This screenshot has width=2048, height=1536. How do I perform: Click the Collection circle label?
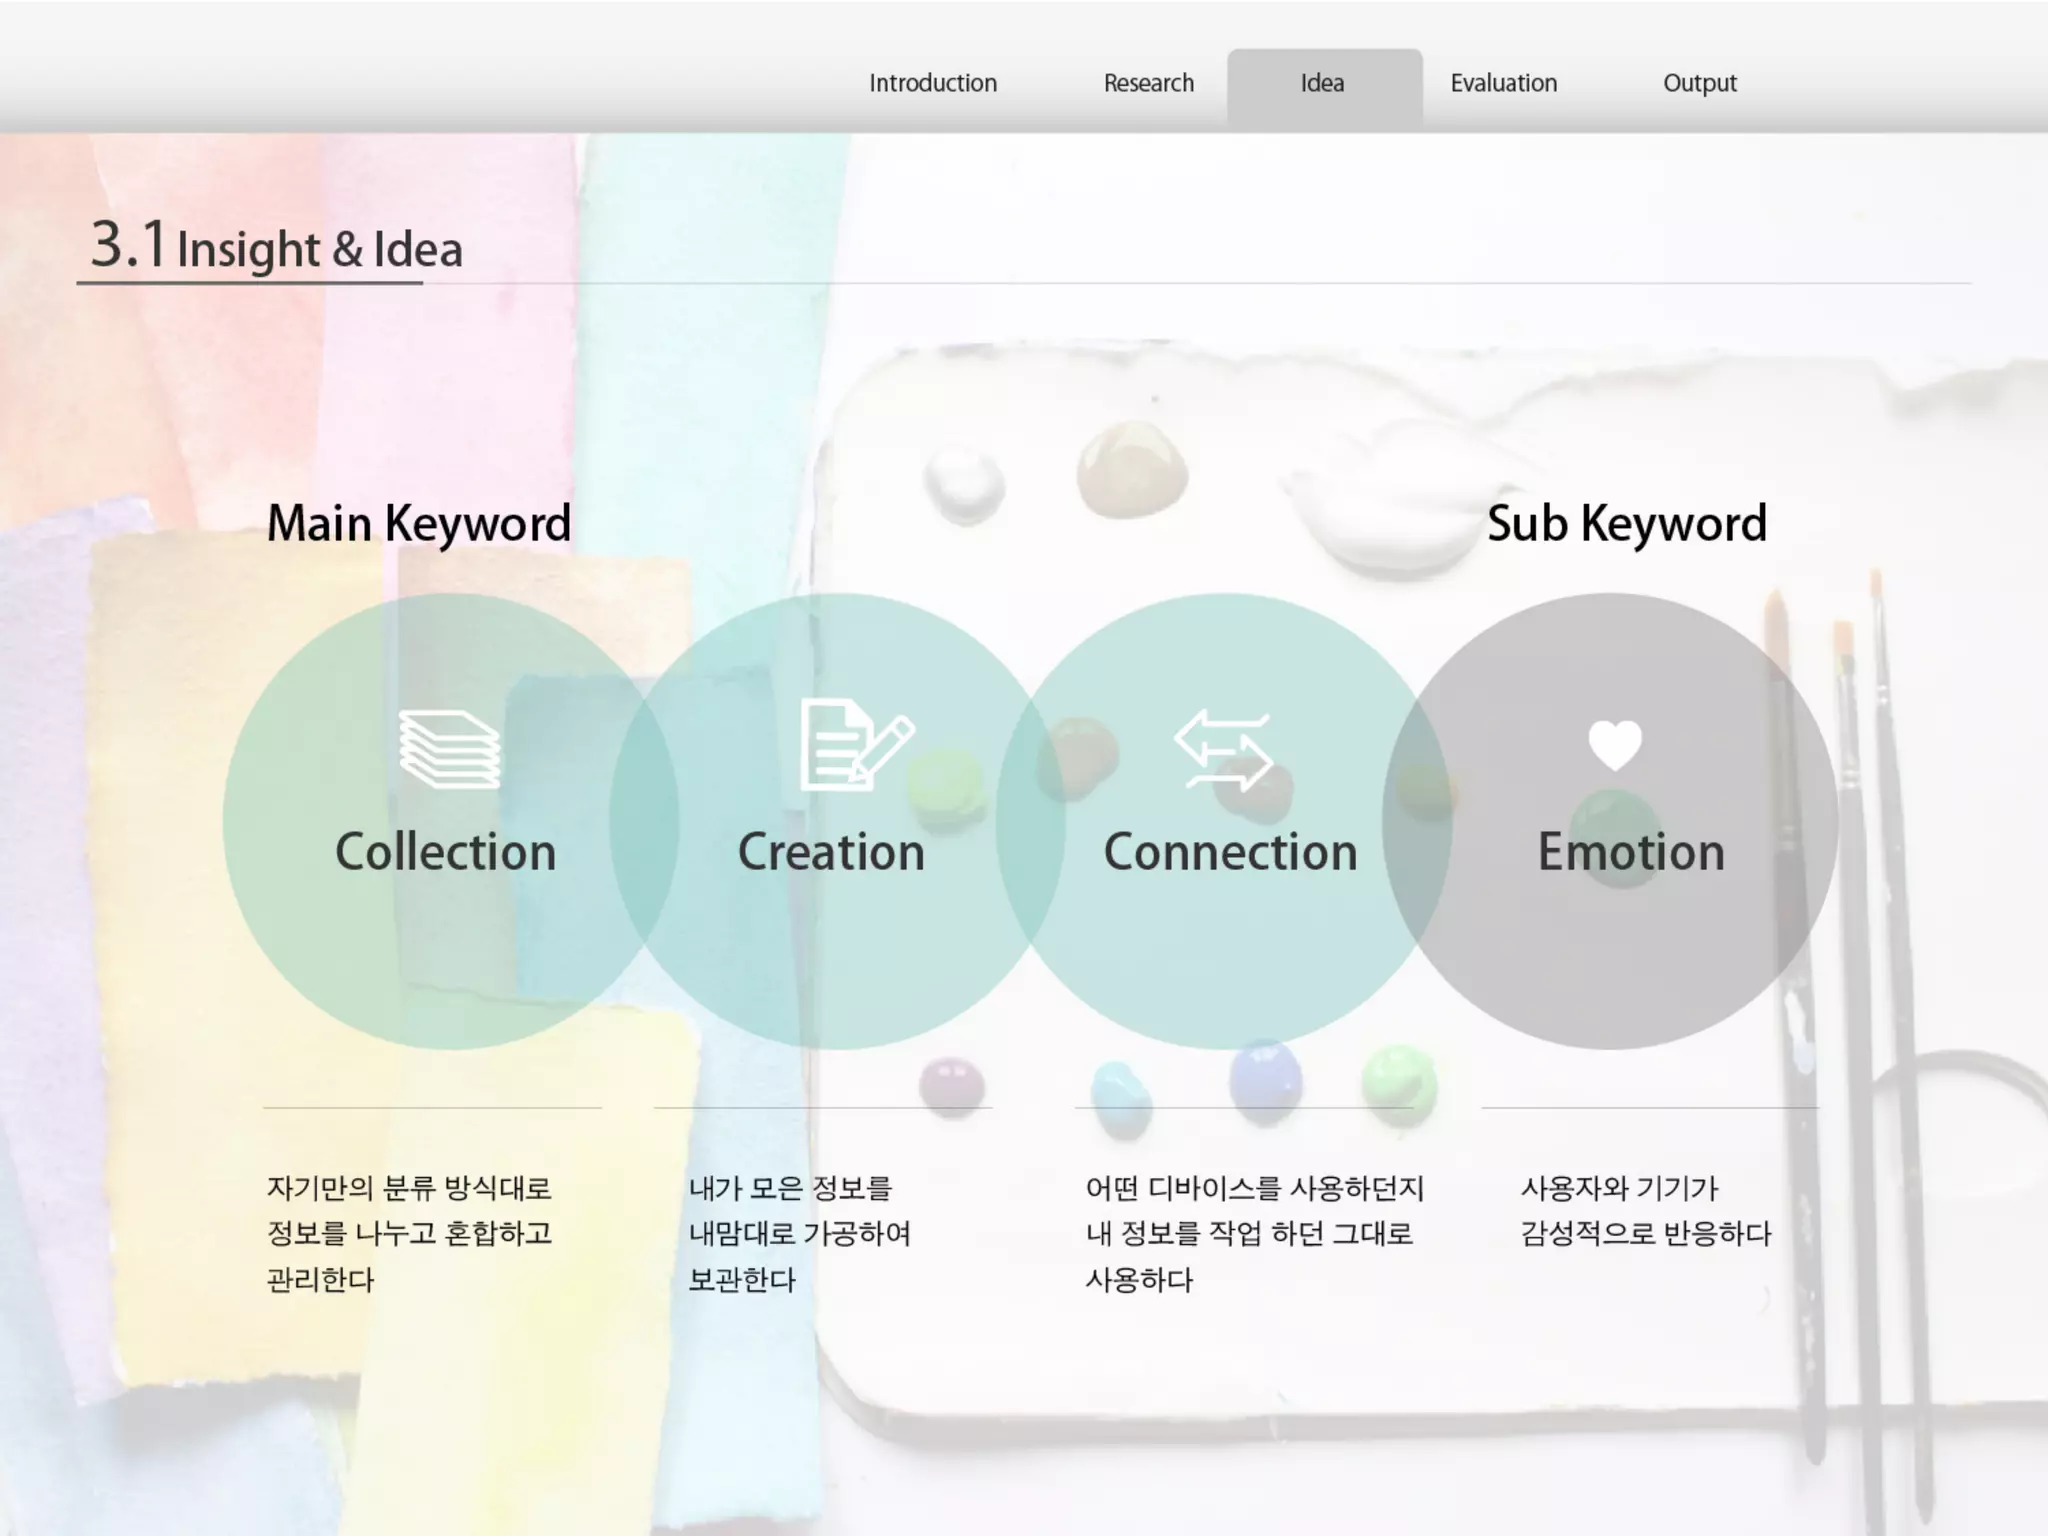[445, 852]
